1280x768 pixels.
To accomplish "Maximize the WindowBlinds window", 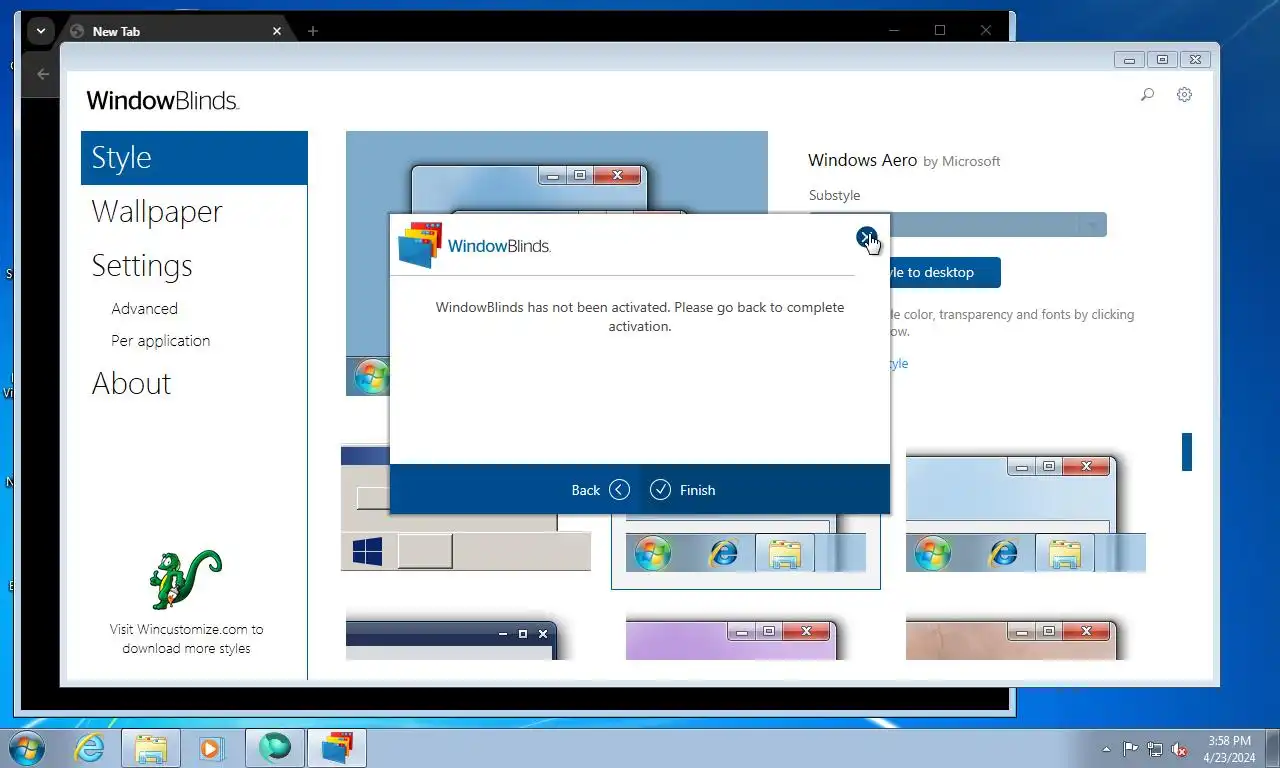I will (1162, 60).
